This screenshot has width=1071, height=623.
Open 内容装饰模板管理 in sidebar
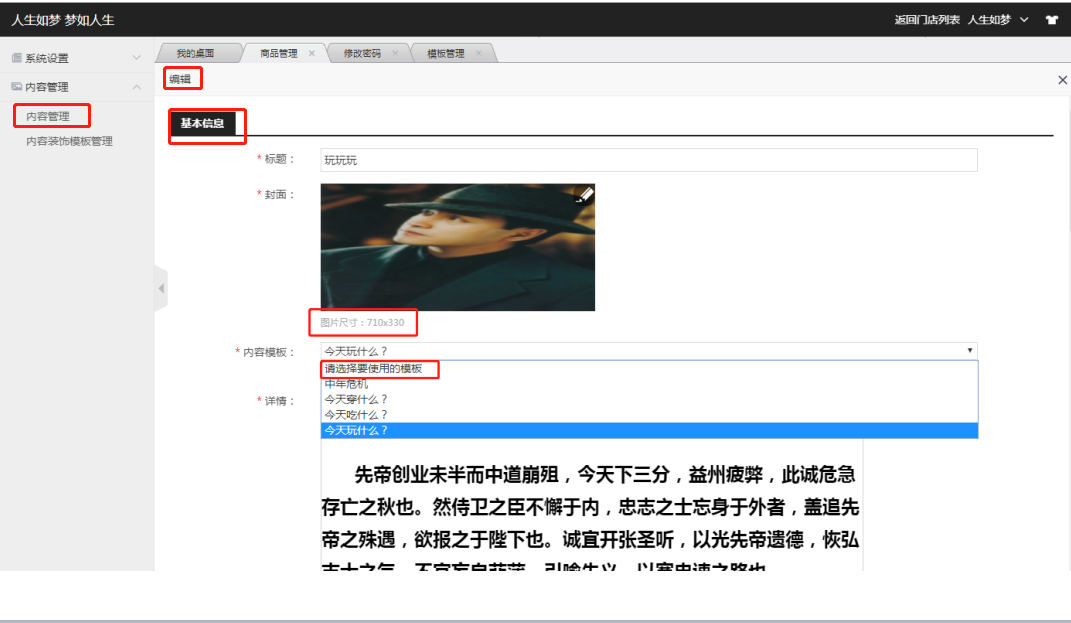(x=69, y=141)
